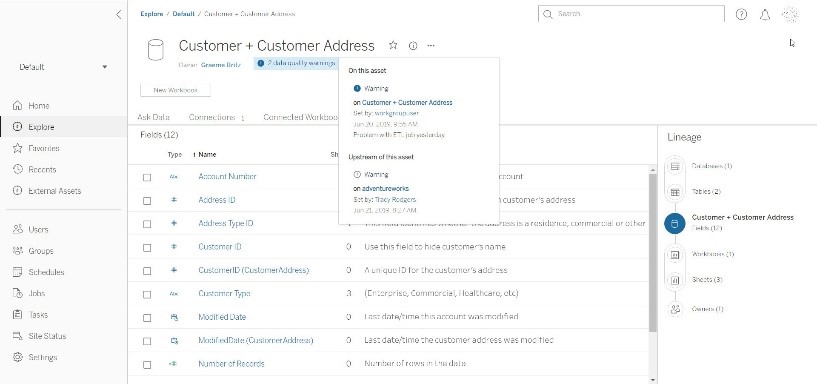Open the Address Type ID field link
This screenshot has height=384, width=817.
226,224
